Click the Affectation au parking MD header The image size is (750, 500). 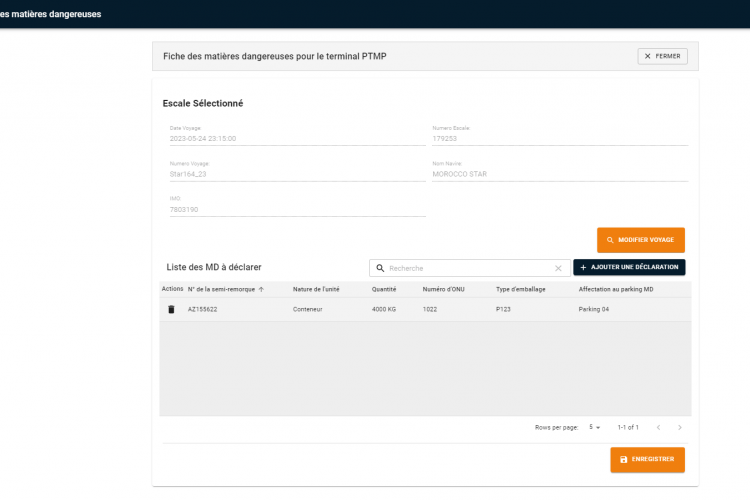(x=615, y=289)
